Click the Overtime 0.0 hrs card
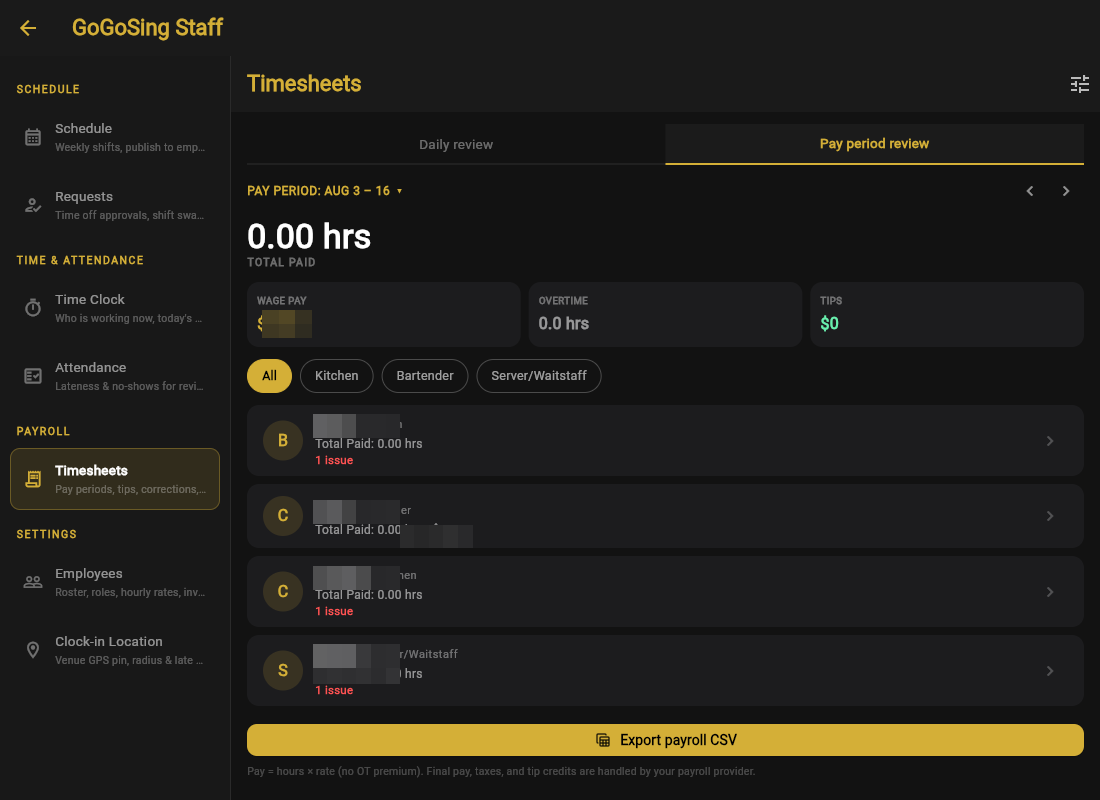Image resolution: width=1100 pixels, height=800 pixels. pyautogui.click(x=665, y=314)
